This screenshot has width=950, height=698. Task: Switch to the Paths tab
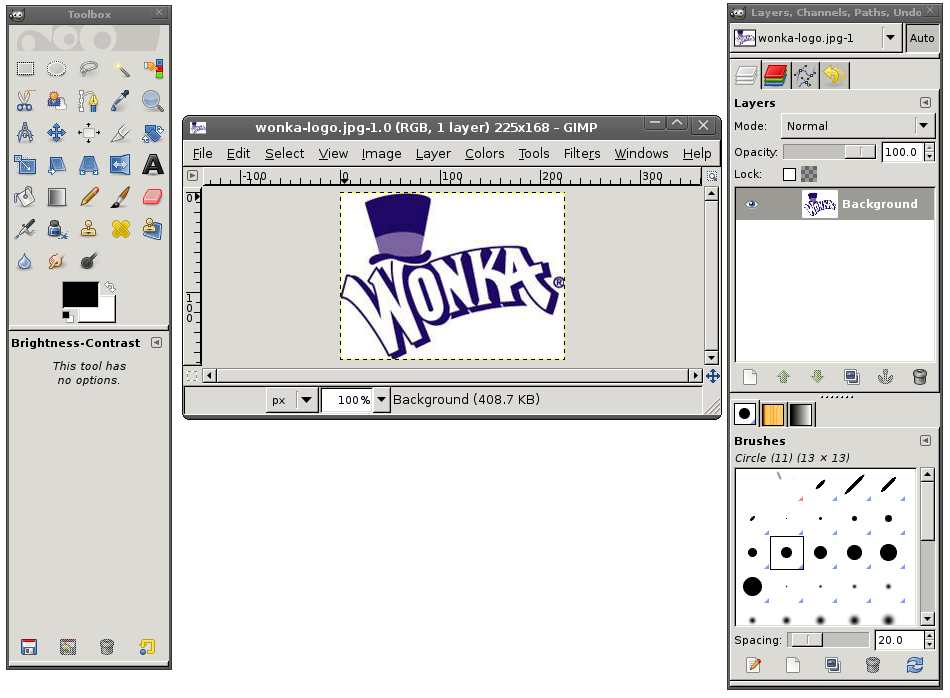(x=805, y=76)
